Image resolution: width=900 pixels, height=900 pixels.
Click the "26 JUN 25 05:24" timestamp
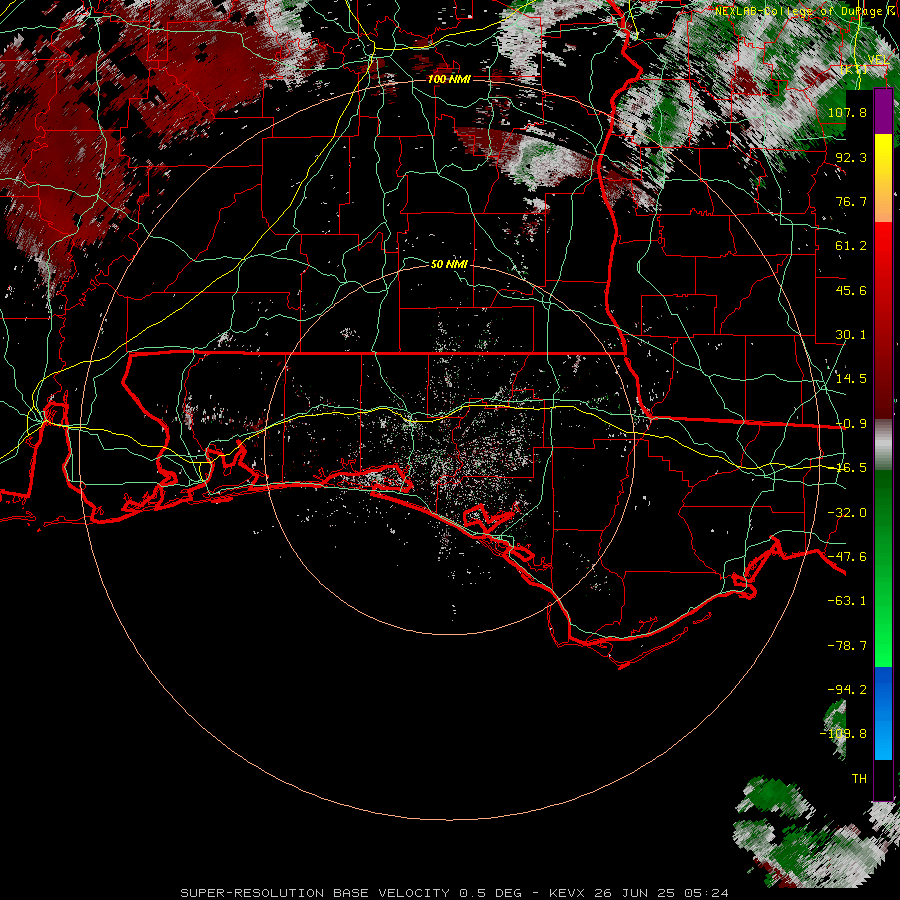tap(662, 893)
